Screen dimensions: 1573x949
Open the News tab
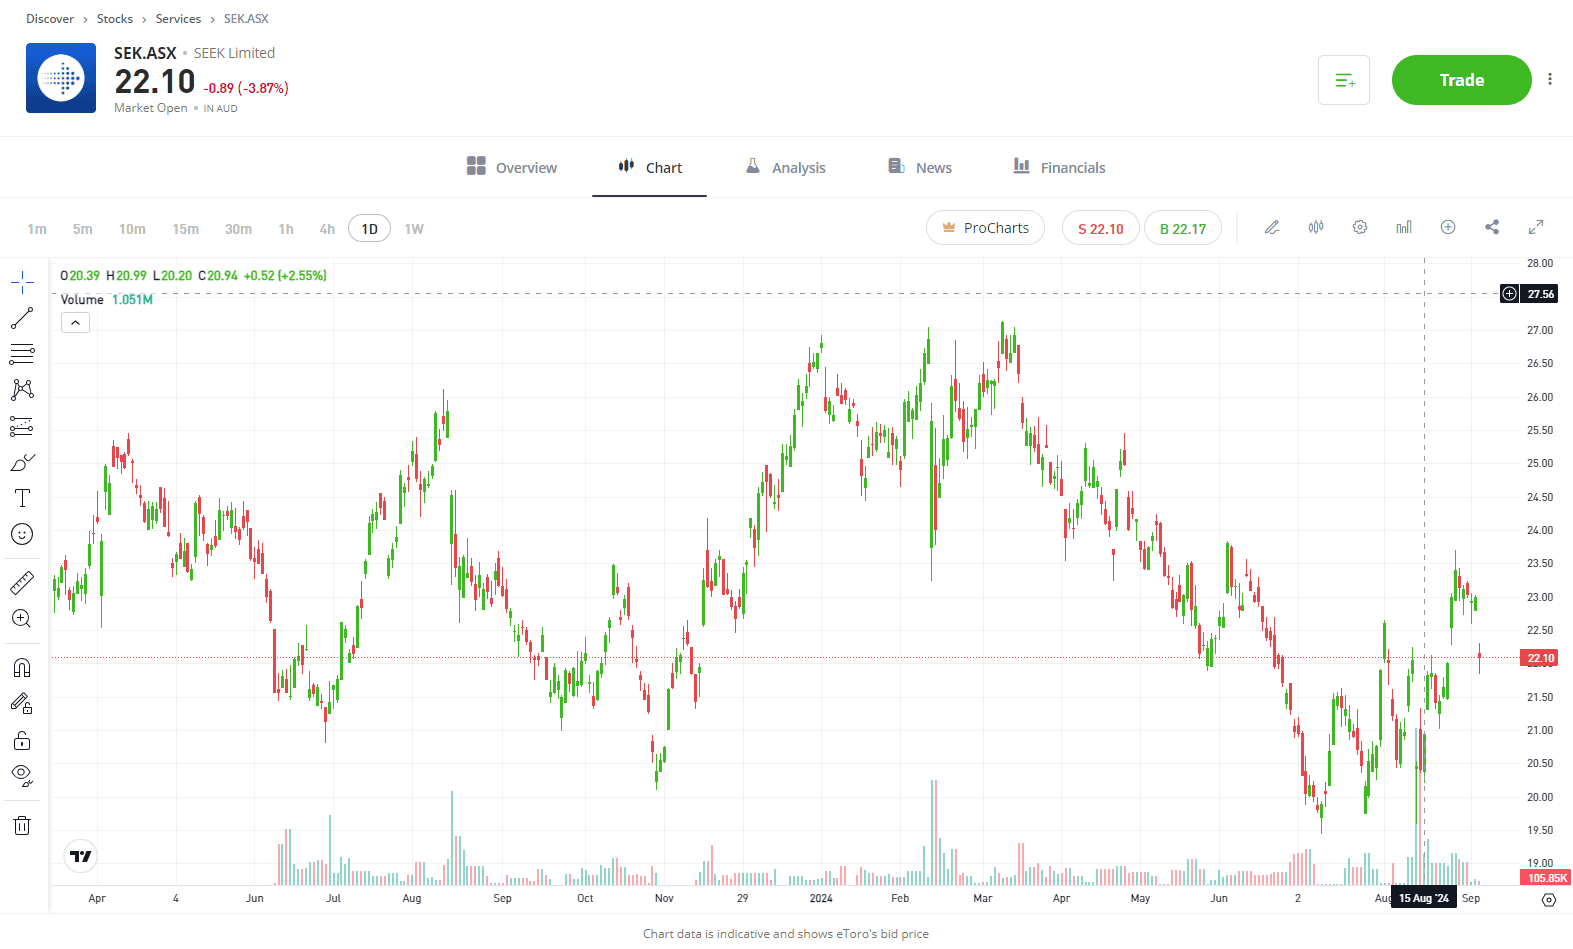[x=920, y=167]
